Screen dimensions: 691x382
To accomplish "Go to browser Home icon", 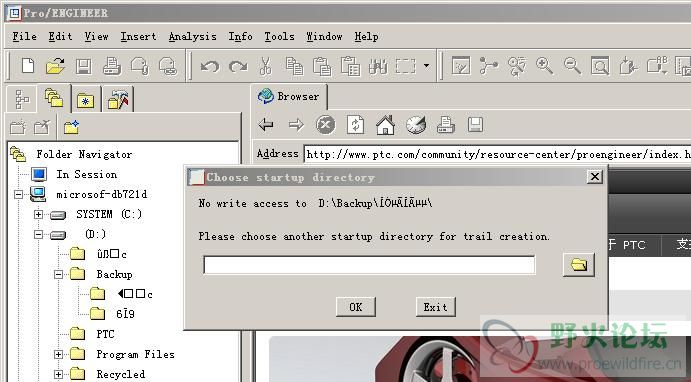I will [386, 125].
